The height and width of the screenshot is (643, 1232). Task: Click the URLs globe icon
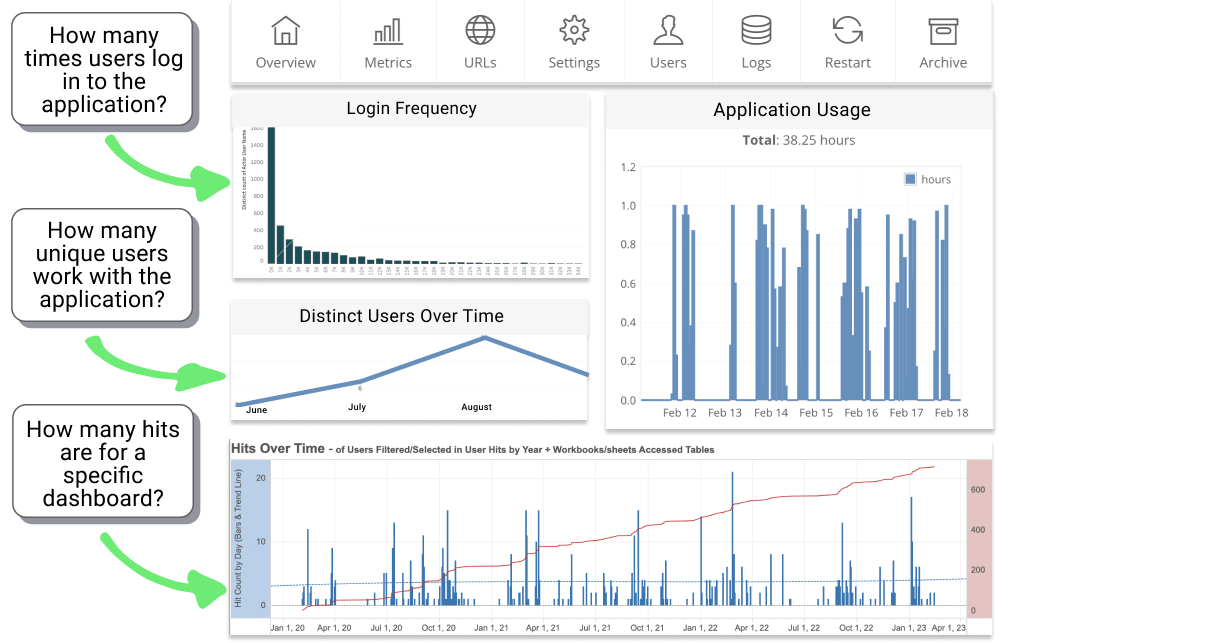480,30
